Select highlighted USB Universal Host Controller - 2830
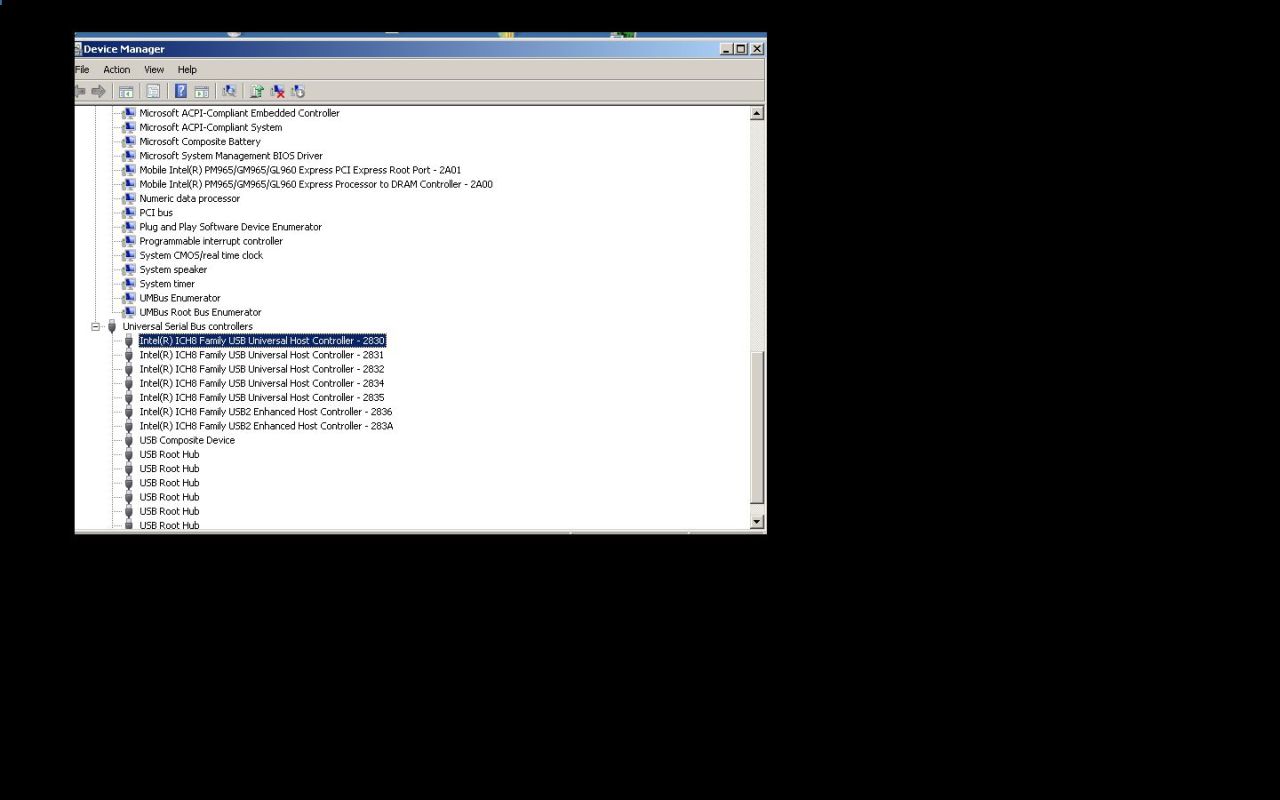Viewport: 1280px width, 800px height. point(262,341)
